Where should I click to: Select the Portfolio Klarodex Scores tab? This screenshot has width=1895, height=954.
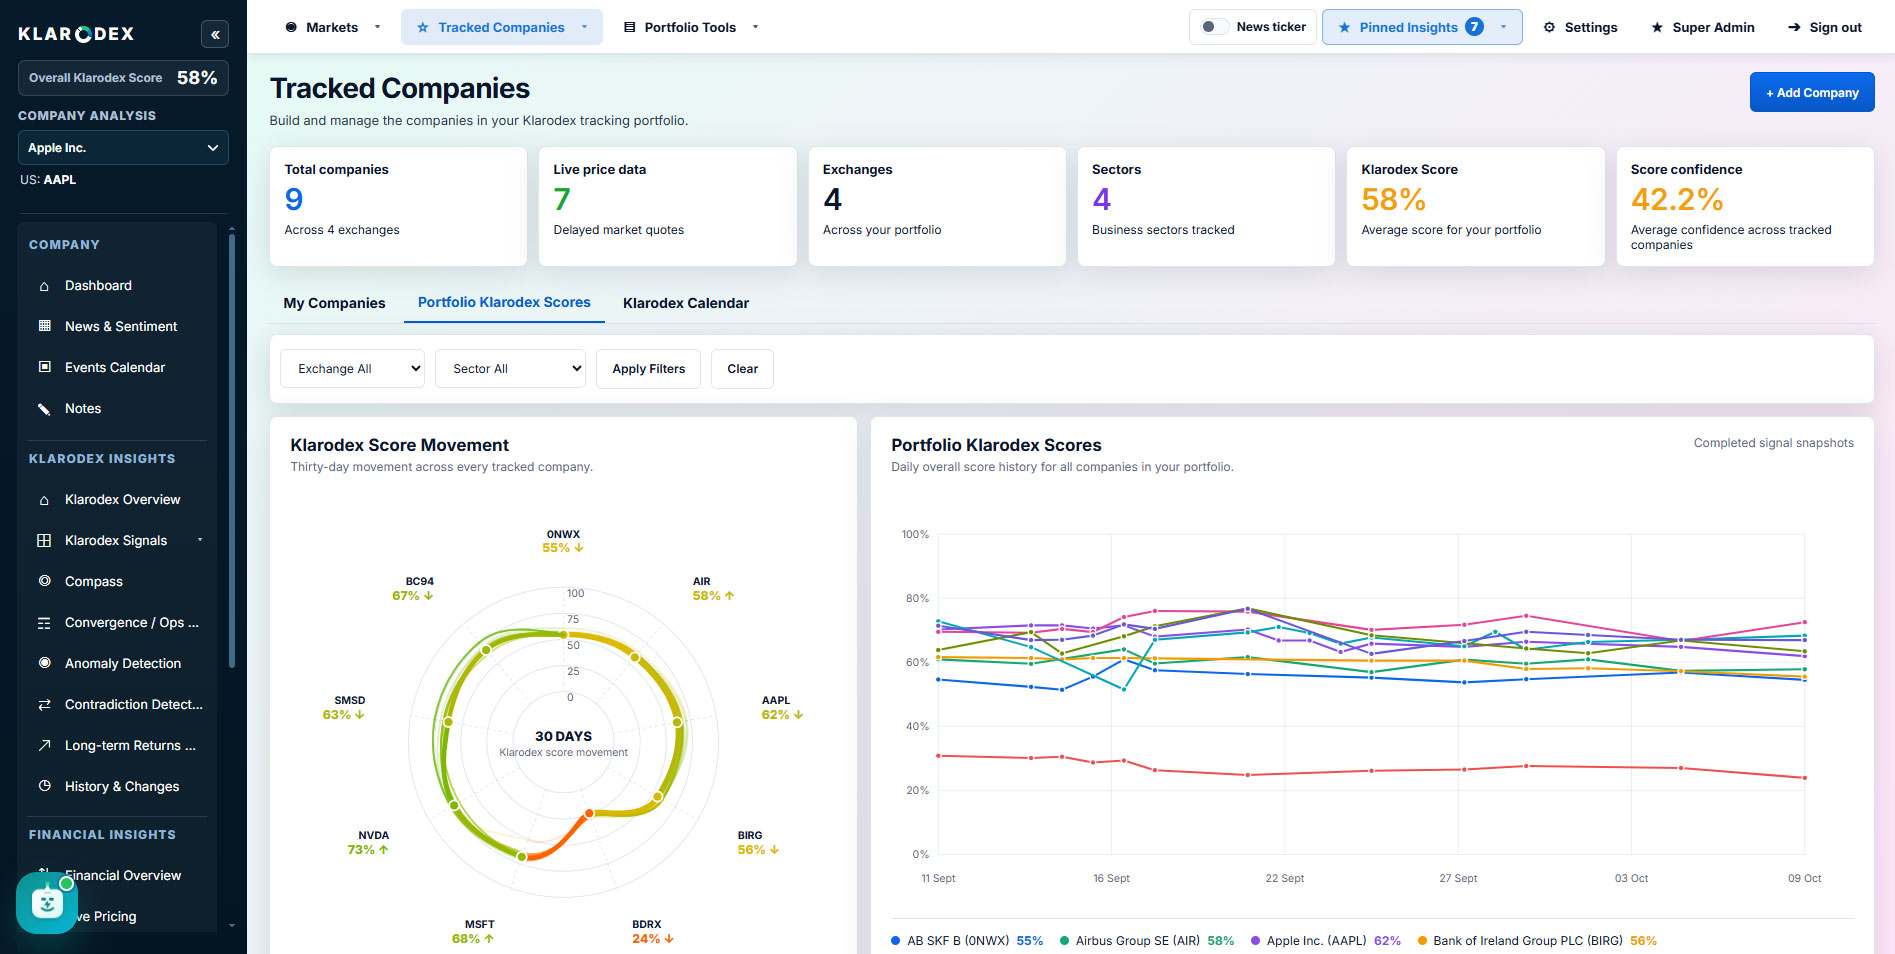[504, 302]
